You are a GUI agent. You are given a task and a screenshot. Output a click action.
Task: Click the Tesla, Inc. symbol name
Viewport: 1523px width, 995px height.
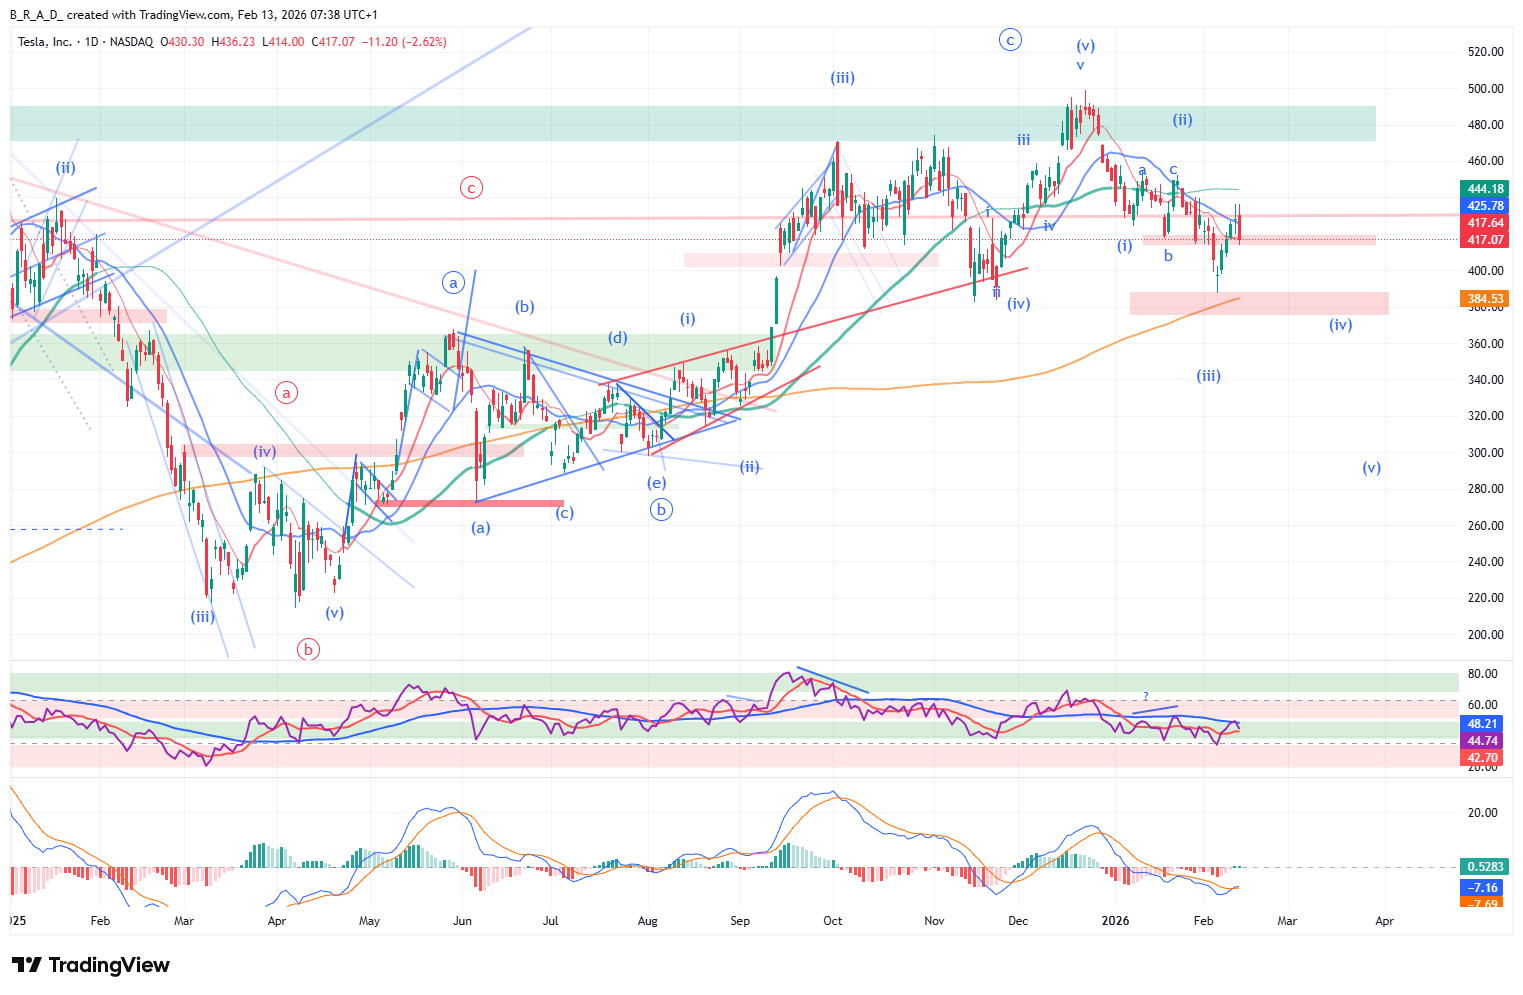(45, 42)
